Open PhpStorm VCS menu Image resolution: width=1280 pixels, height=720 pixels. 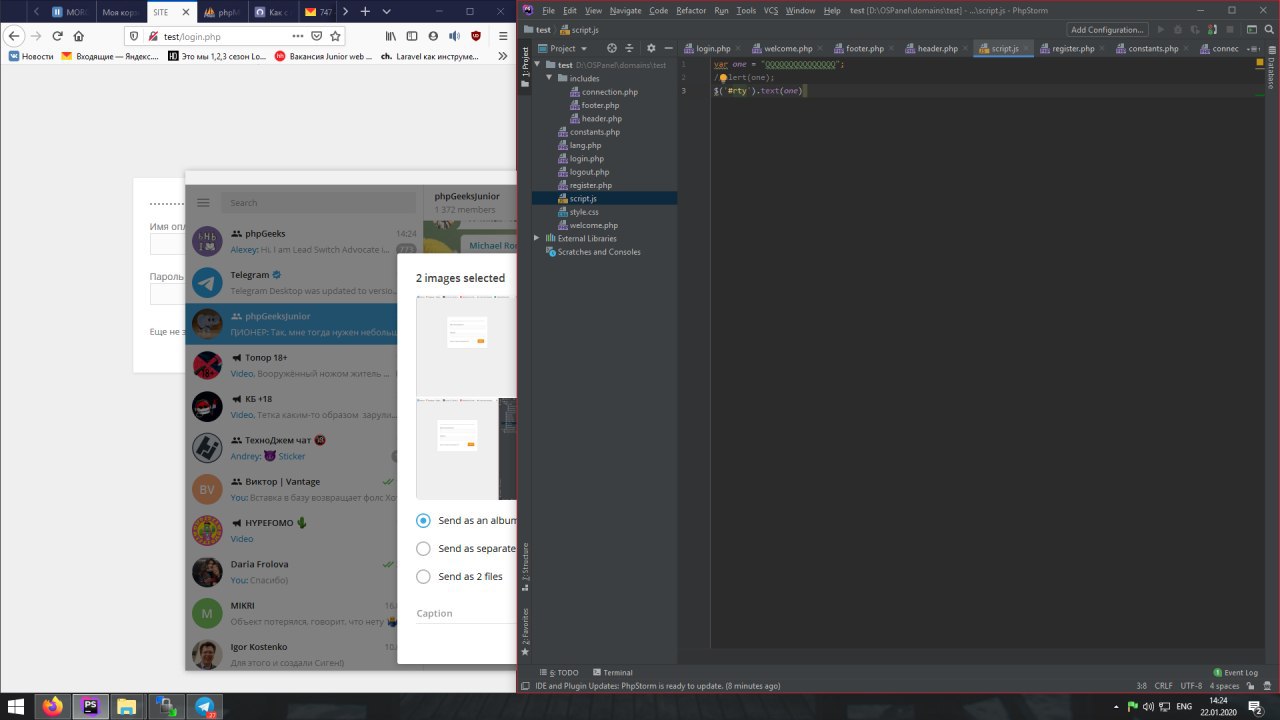tap(771, 10)
